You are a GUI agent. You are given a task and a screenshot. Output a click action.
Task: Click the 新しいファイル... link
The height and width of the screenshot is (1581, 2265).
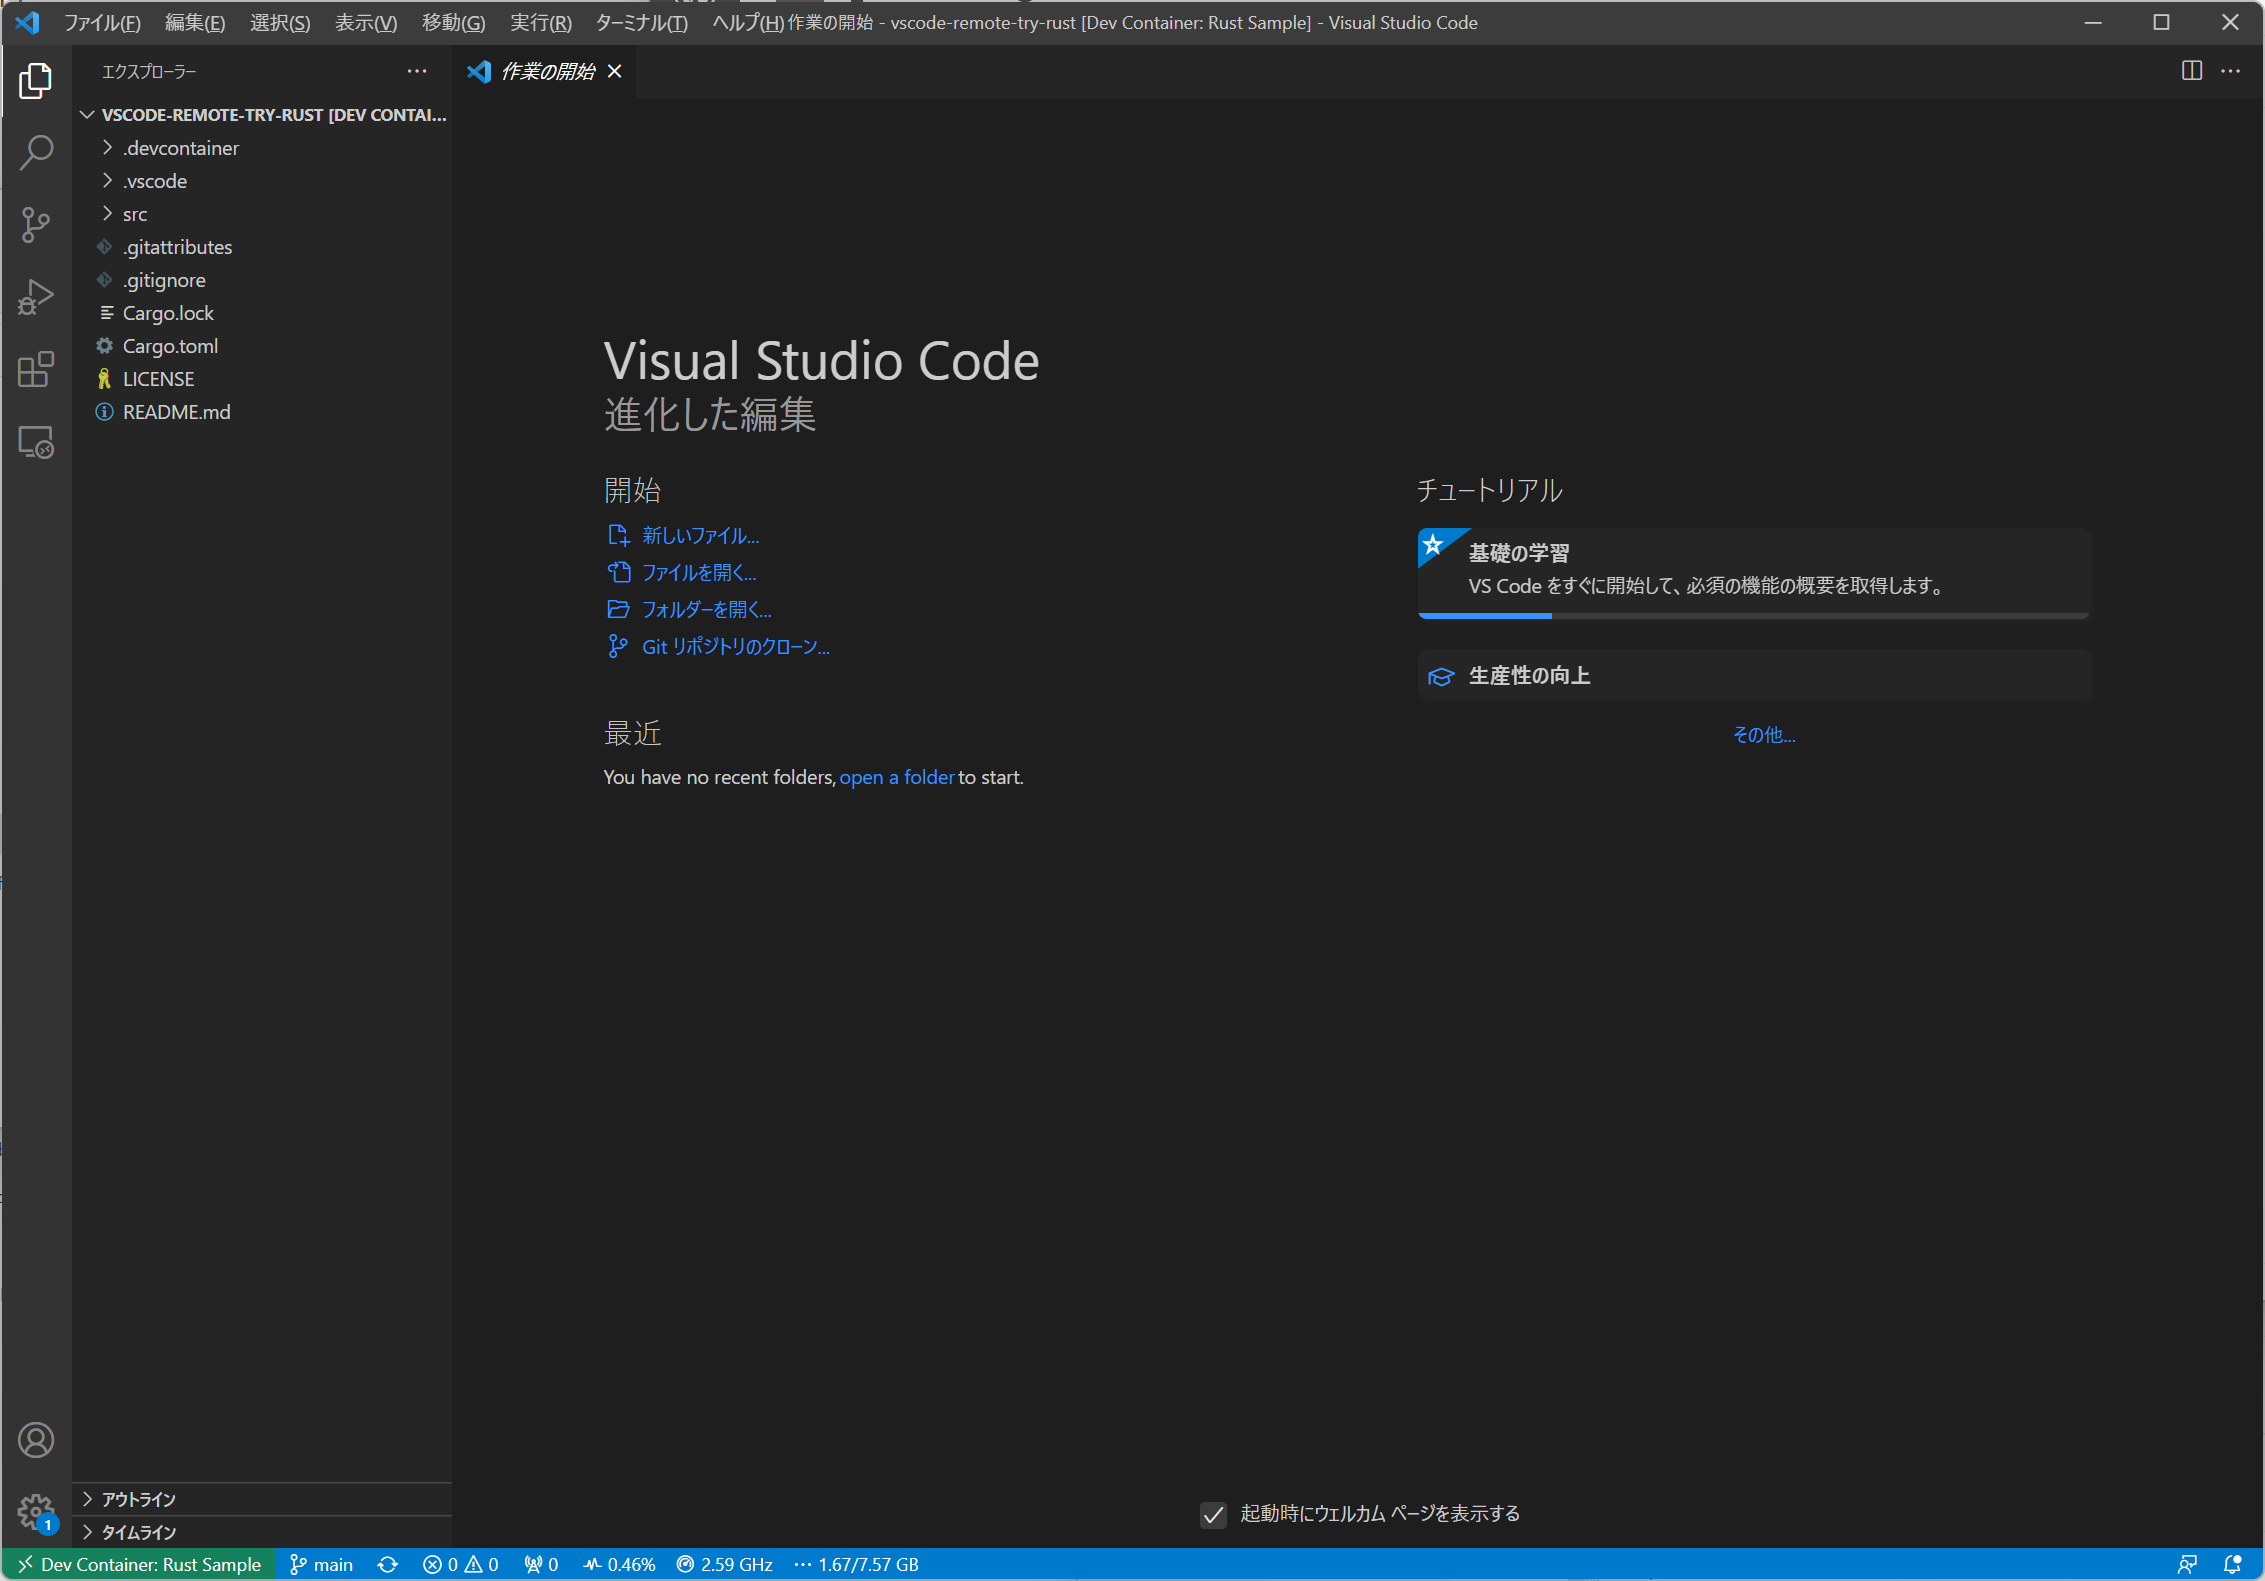tap(701, 536)
